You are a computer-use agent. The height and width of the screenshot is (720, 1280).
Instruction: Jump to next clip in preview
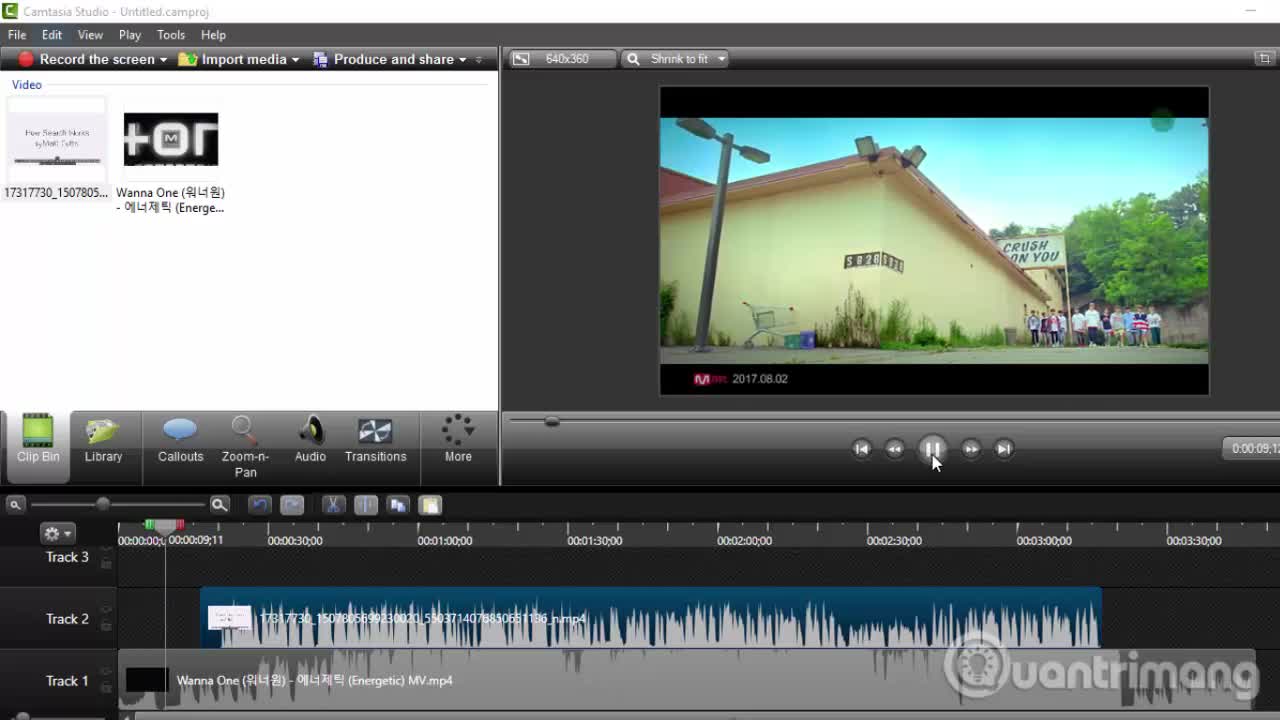click(x=1004, y=449)
